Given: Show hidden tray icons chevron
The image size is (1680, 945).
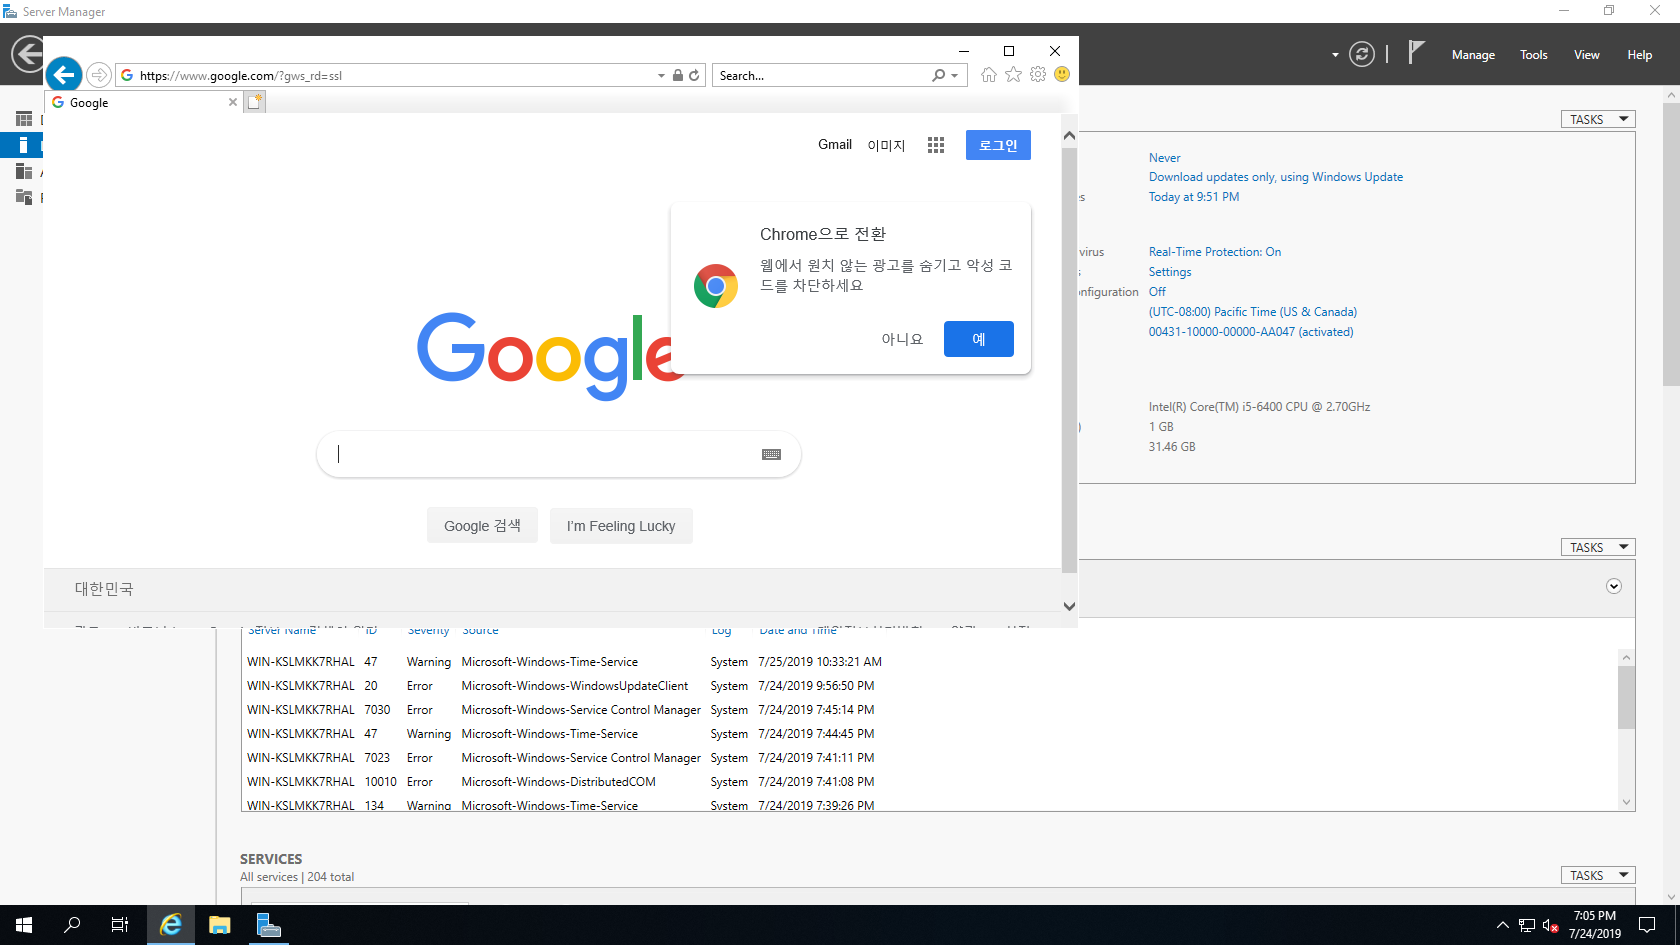Looking at the screenshot, I should click(x=1502, y=926).
